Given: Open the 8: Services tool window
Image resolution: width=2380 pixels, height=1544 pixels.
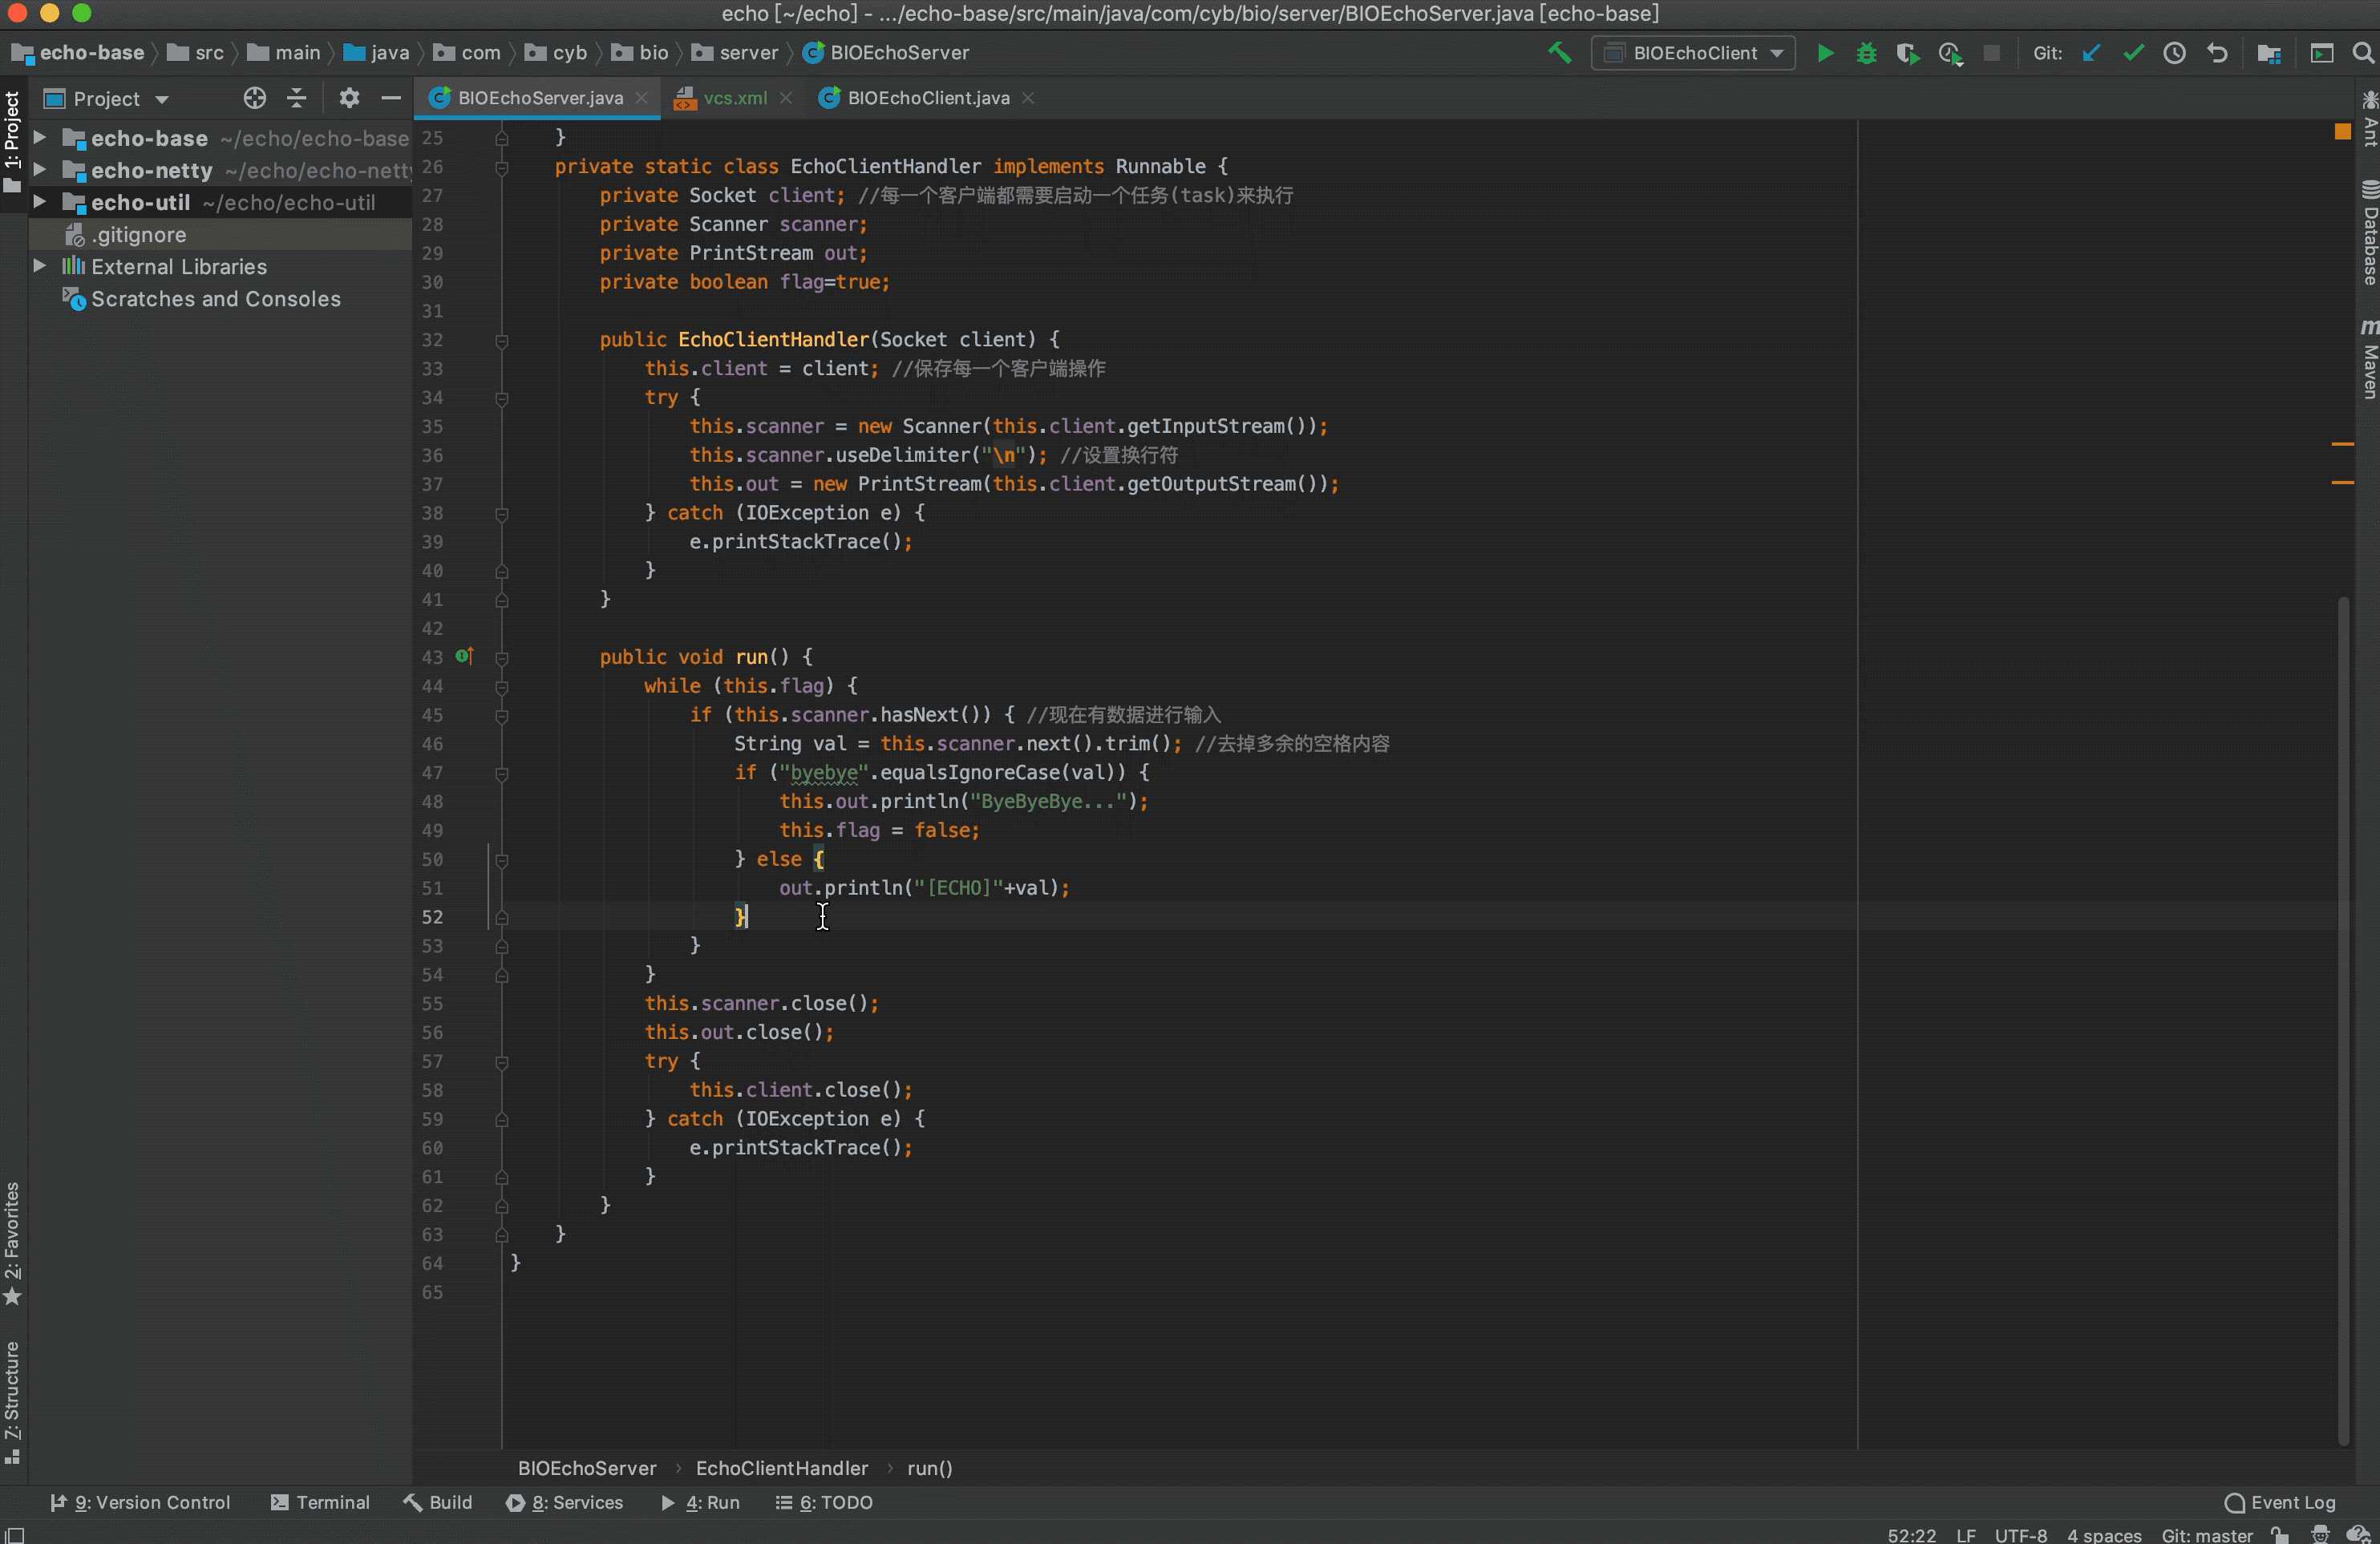Looking at the screenshot, I should (x=565, y=1502).
